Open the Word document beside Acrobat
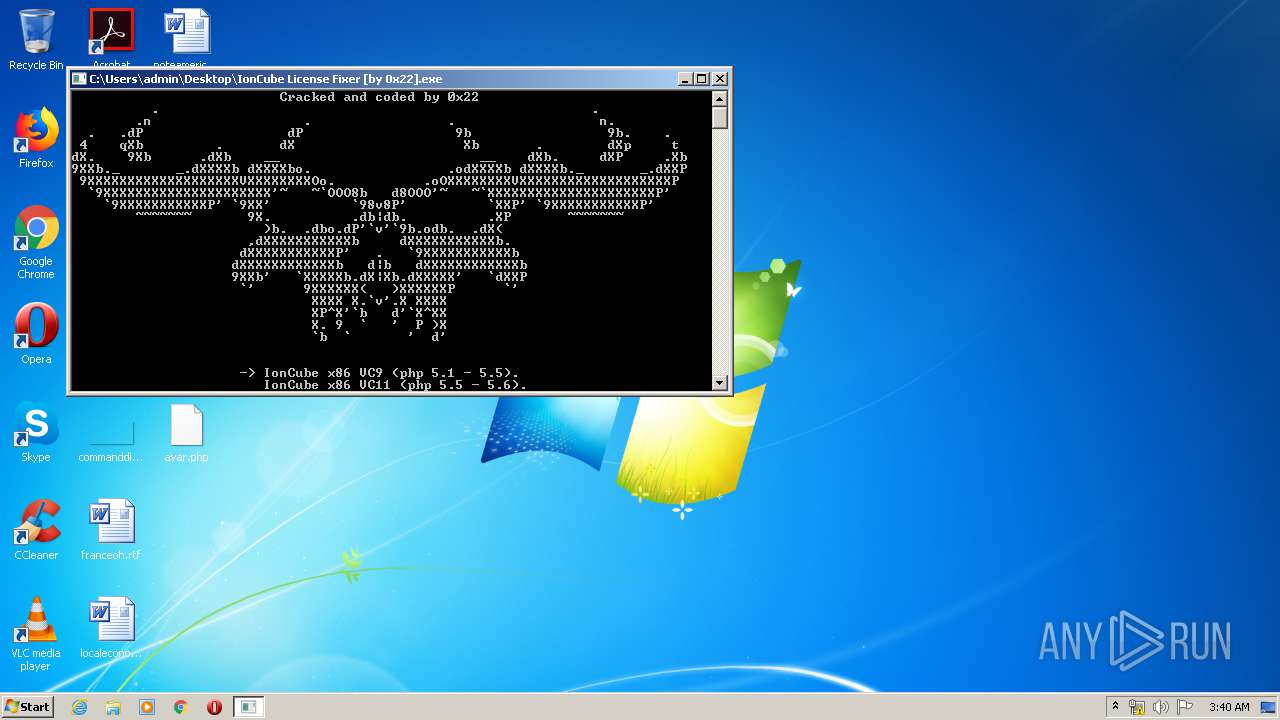The width and height of the screenshot is (1280, 720). [186, 38]
